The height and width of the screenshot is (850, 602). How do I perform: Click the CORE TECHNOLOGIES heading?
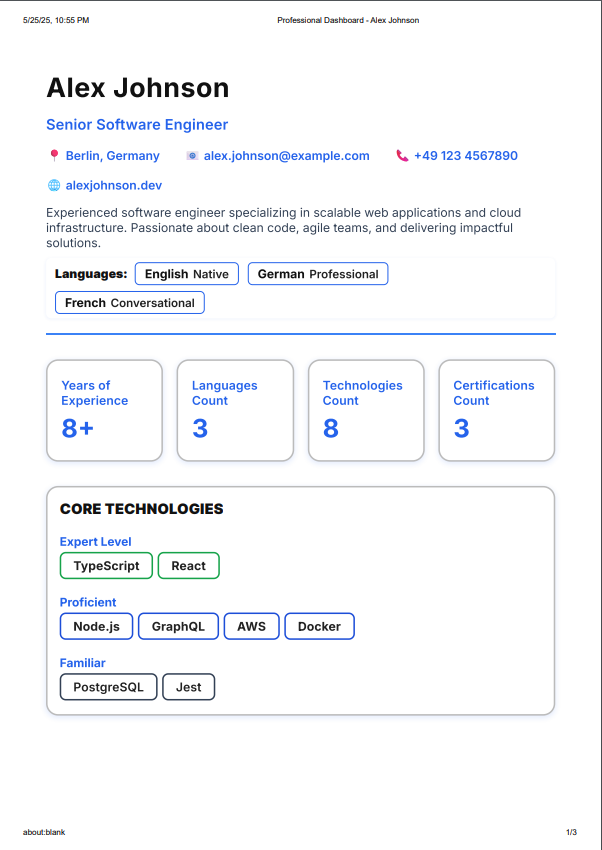pos(141,509)
